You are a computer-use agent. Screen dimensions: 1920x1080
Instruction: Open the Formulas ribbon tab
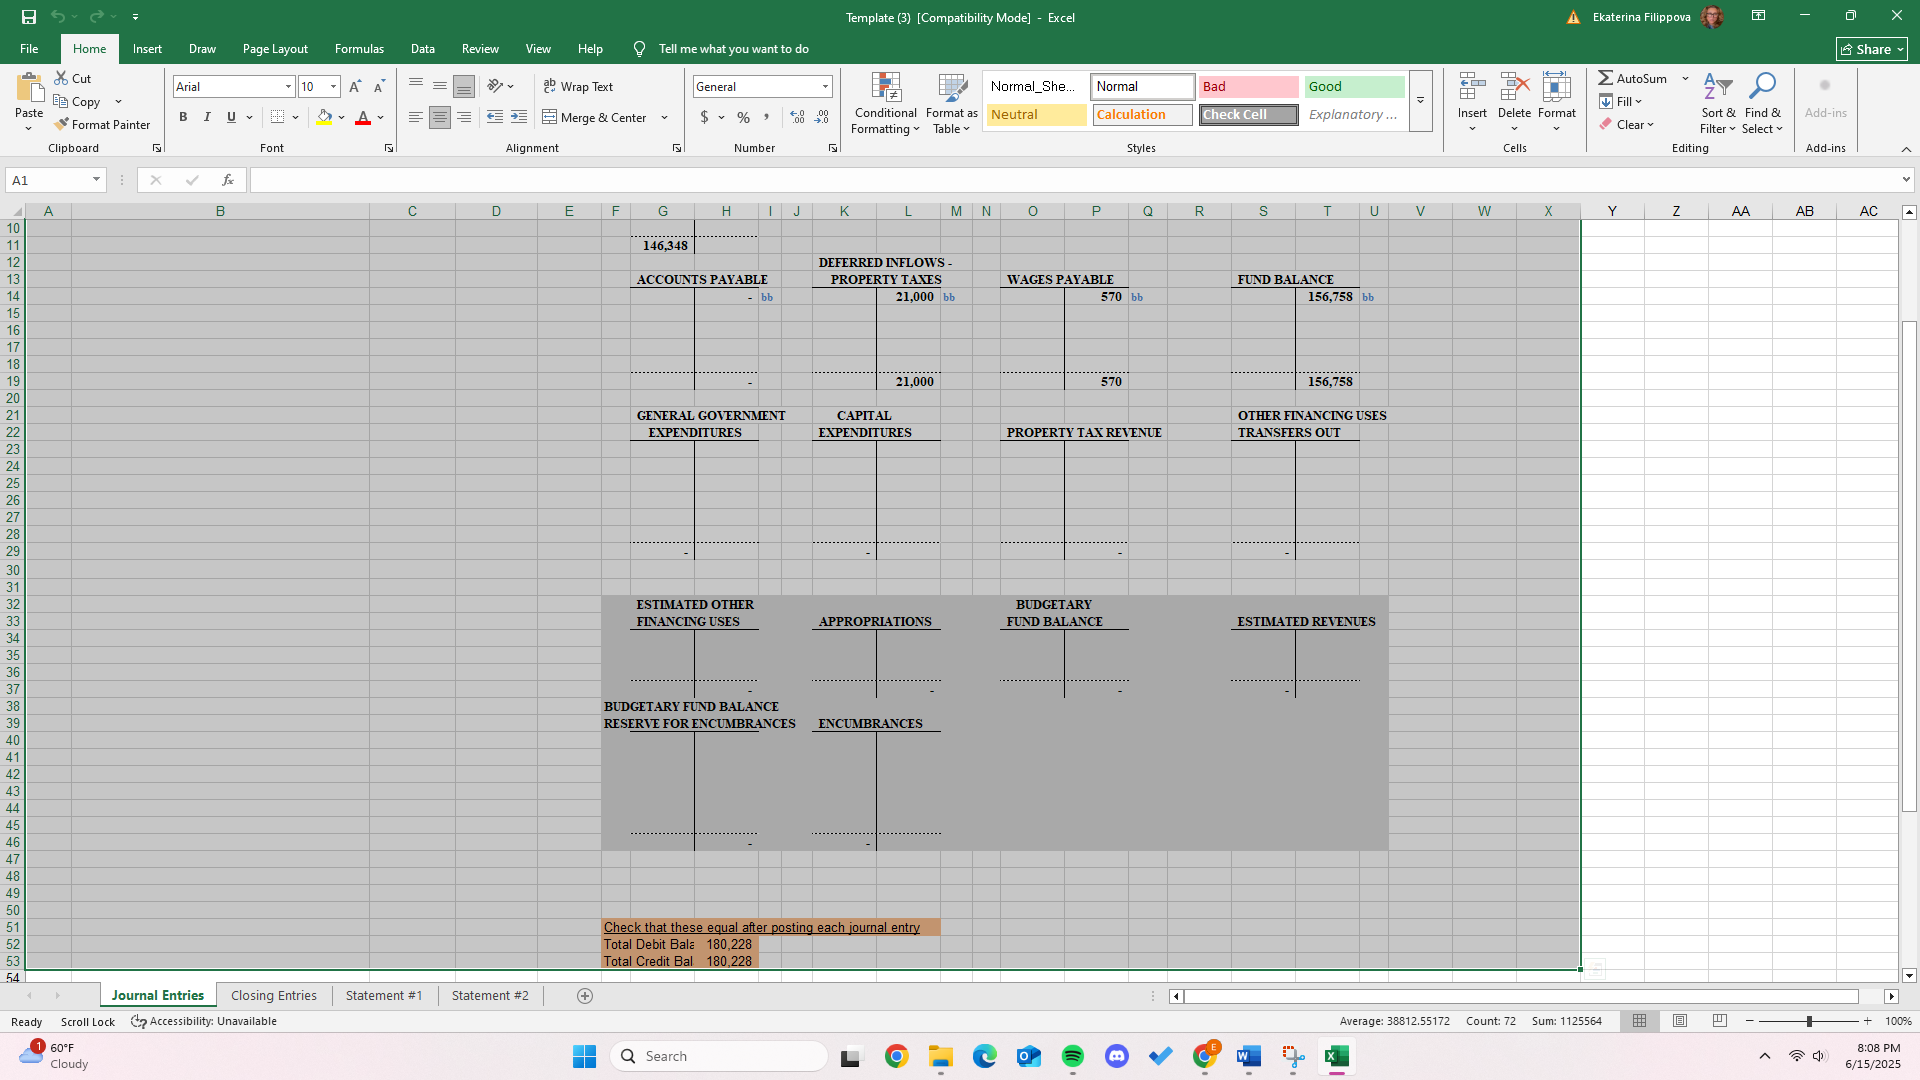(359, 49)
